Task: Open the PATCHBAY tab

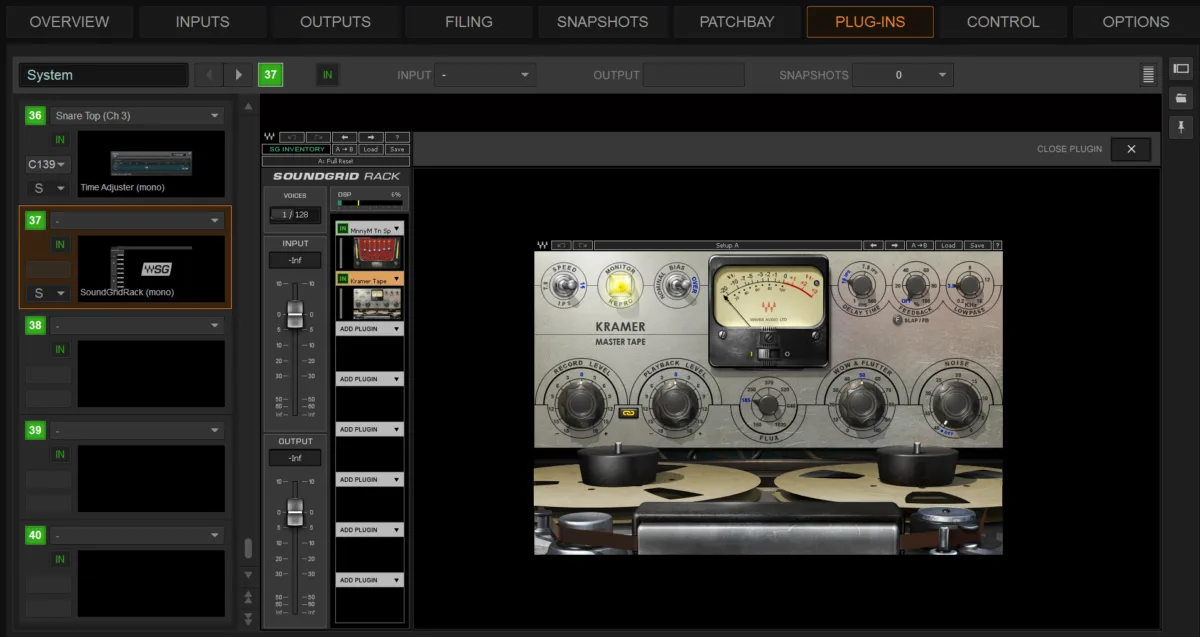Action: [736, 21]
